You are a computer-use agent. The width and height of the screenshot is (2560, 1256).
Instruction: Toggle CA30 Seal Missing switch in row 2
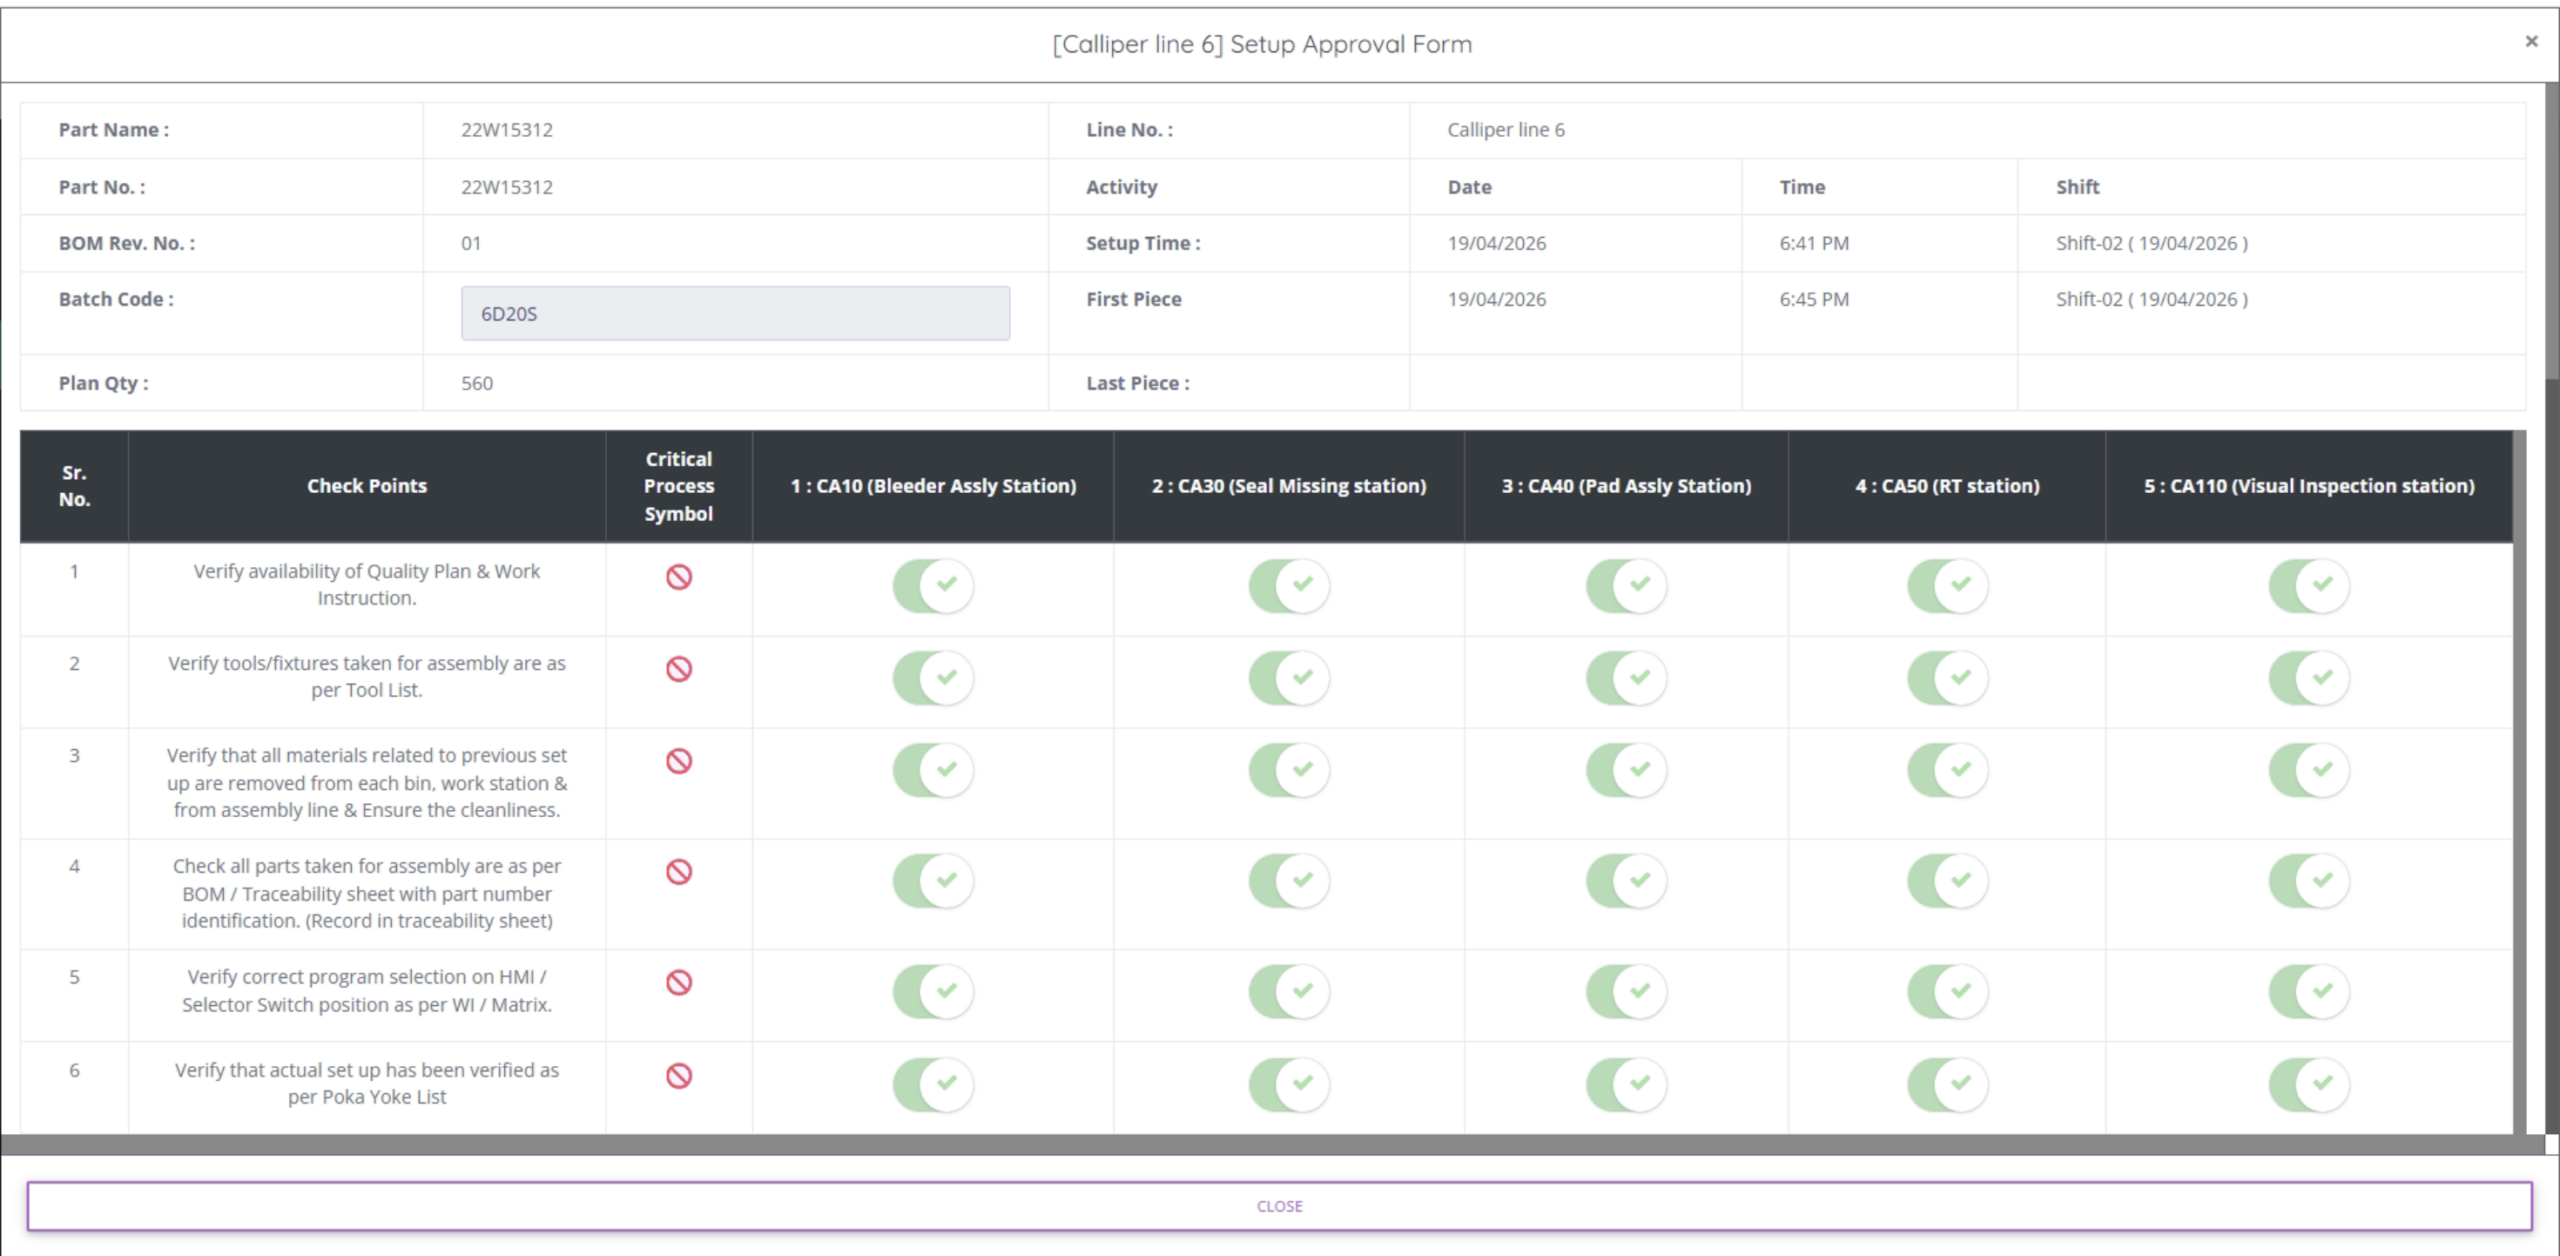[x=1289, y=678]
